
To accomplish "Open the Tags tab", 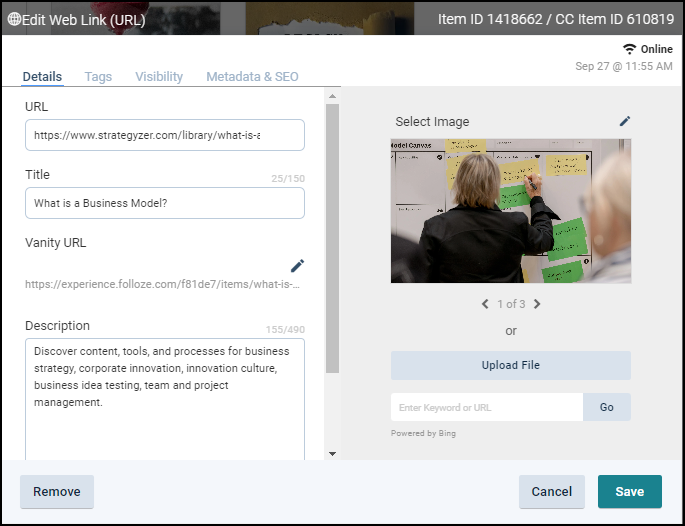I will click(98, 77).
